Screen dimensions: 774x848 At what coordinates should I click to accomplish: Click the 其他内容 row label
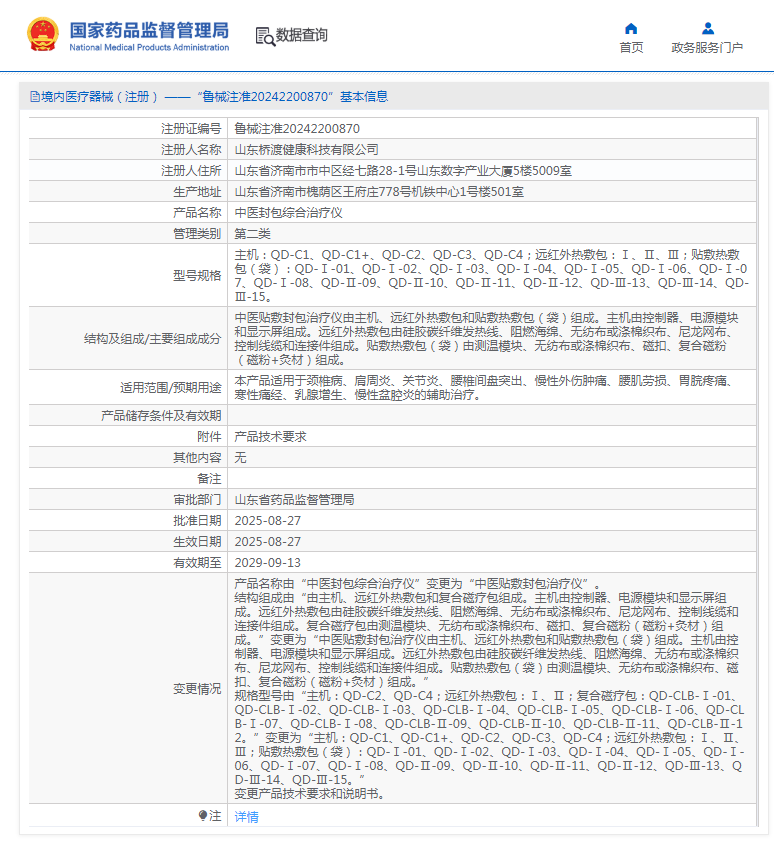point(197,458)
